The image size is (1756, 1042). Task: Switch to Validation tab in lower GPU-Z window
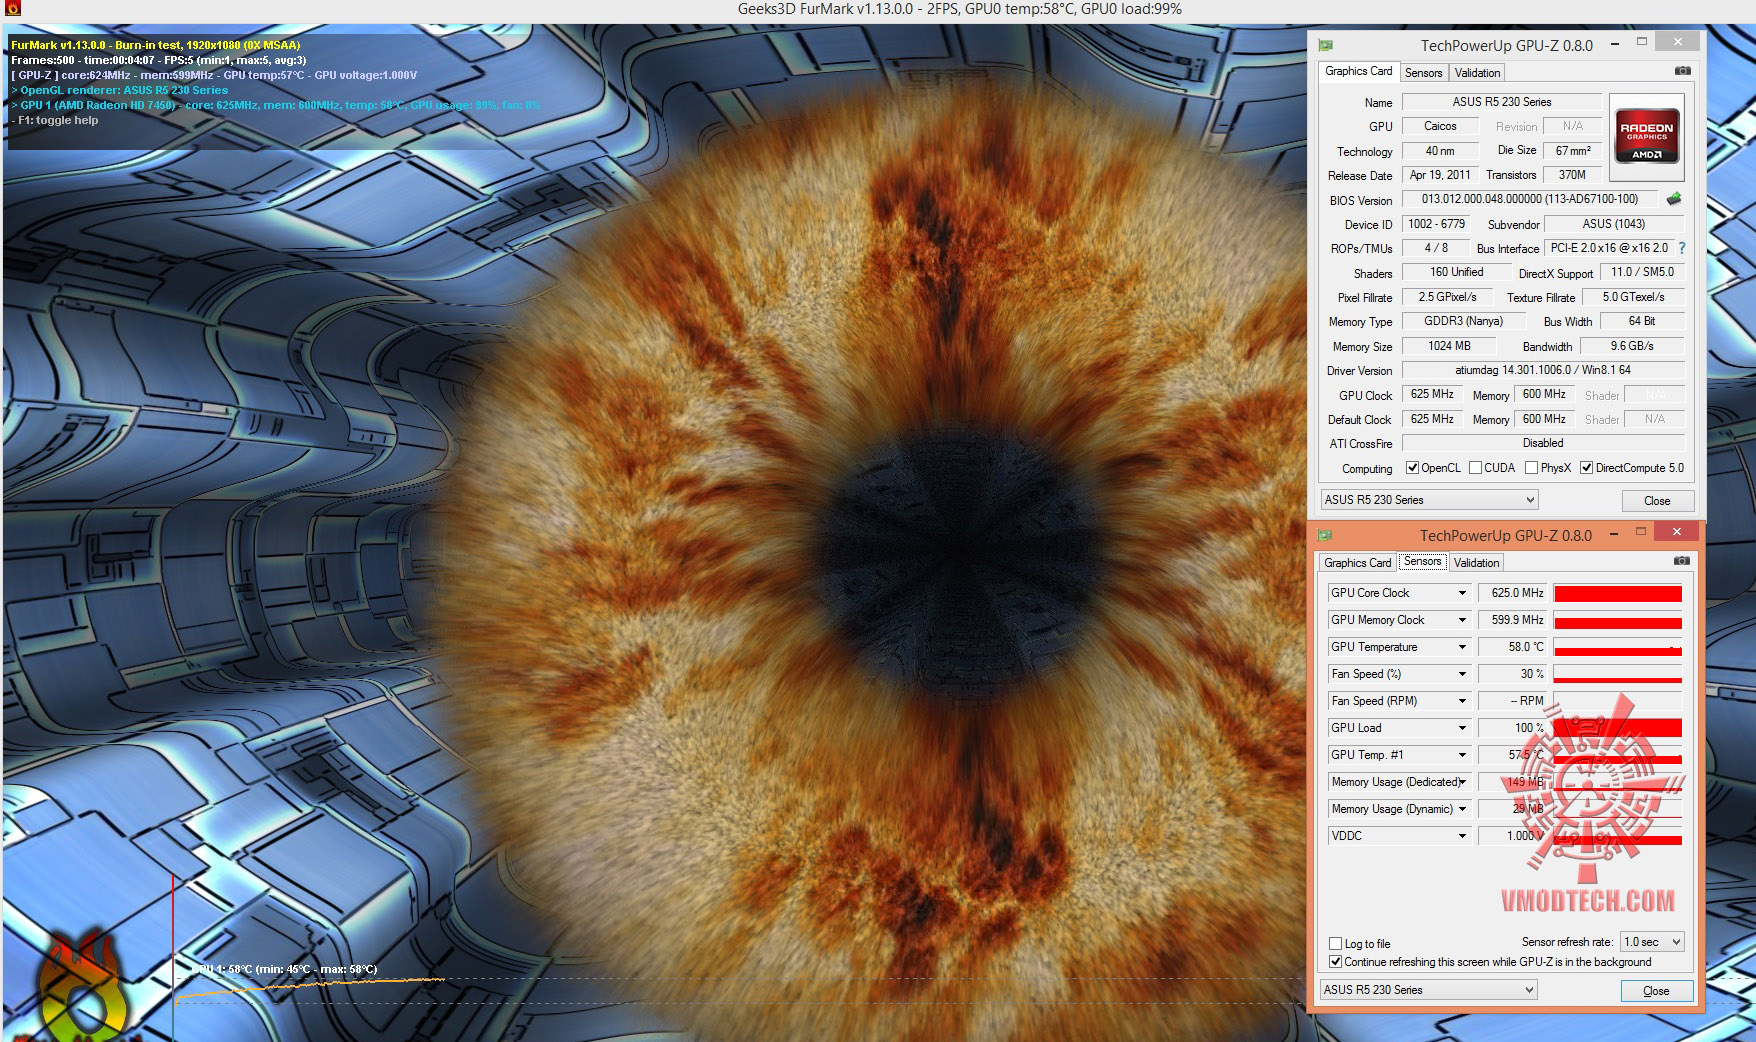coord(1476,563)
